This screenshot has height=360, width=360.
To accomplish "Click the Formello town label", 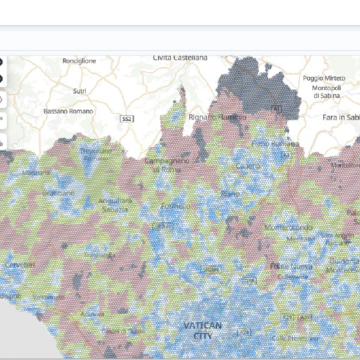I will point(176,206).
